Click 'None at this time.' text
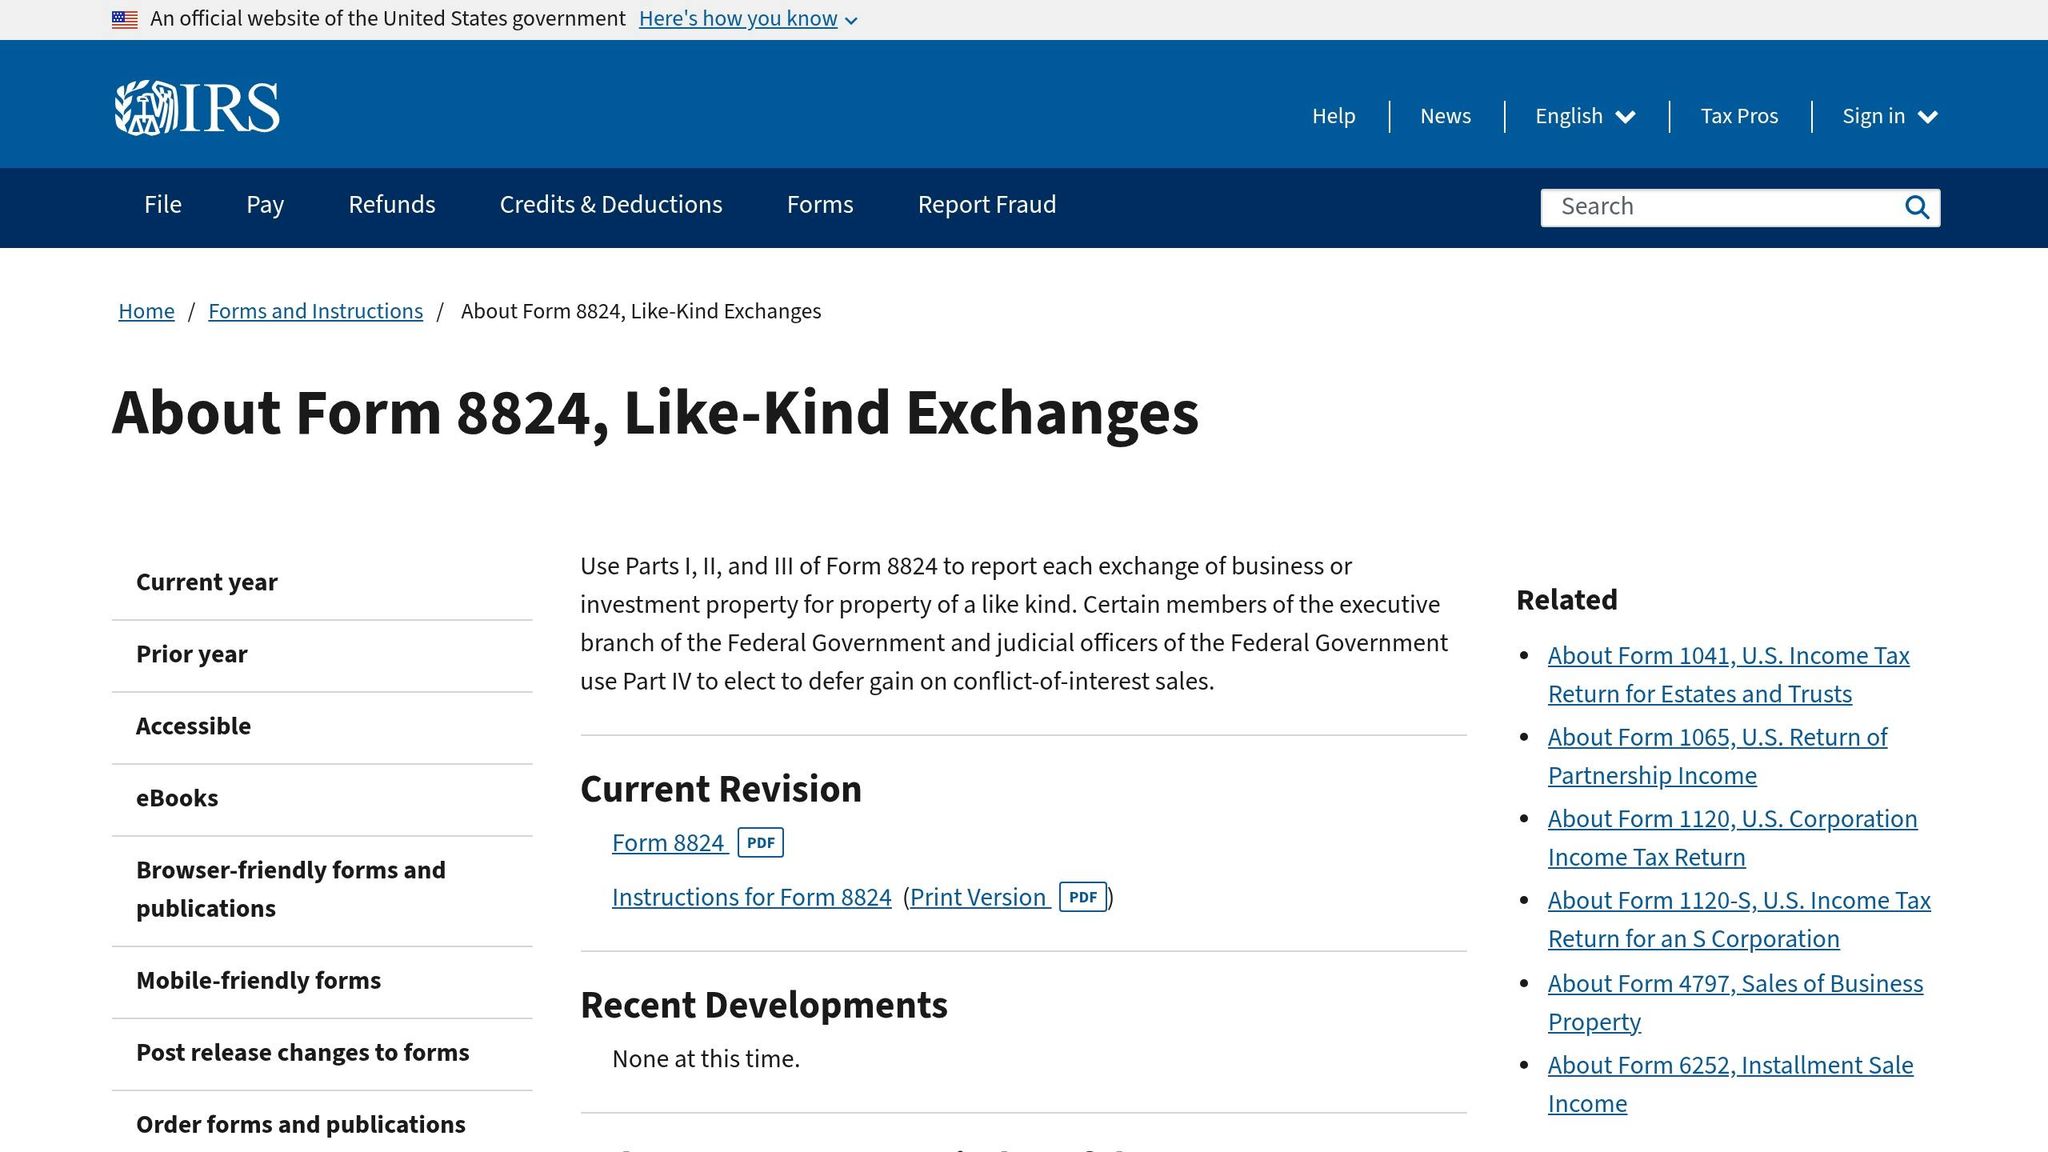The height and width of the screenshot is (1152, 2048). (706, 1059)
